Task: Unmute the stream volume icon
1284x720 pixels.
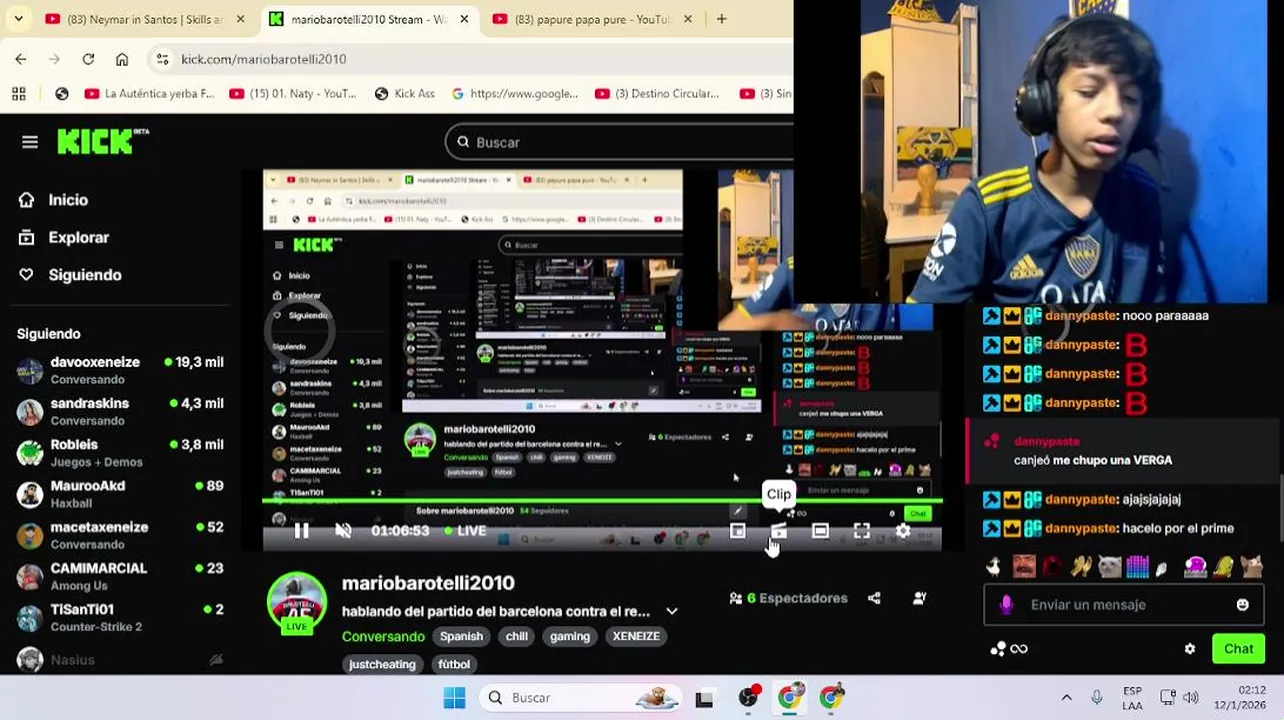Action: 343,531
